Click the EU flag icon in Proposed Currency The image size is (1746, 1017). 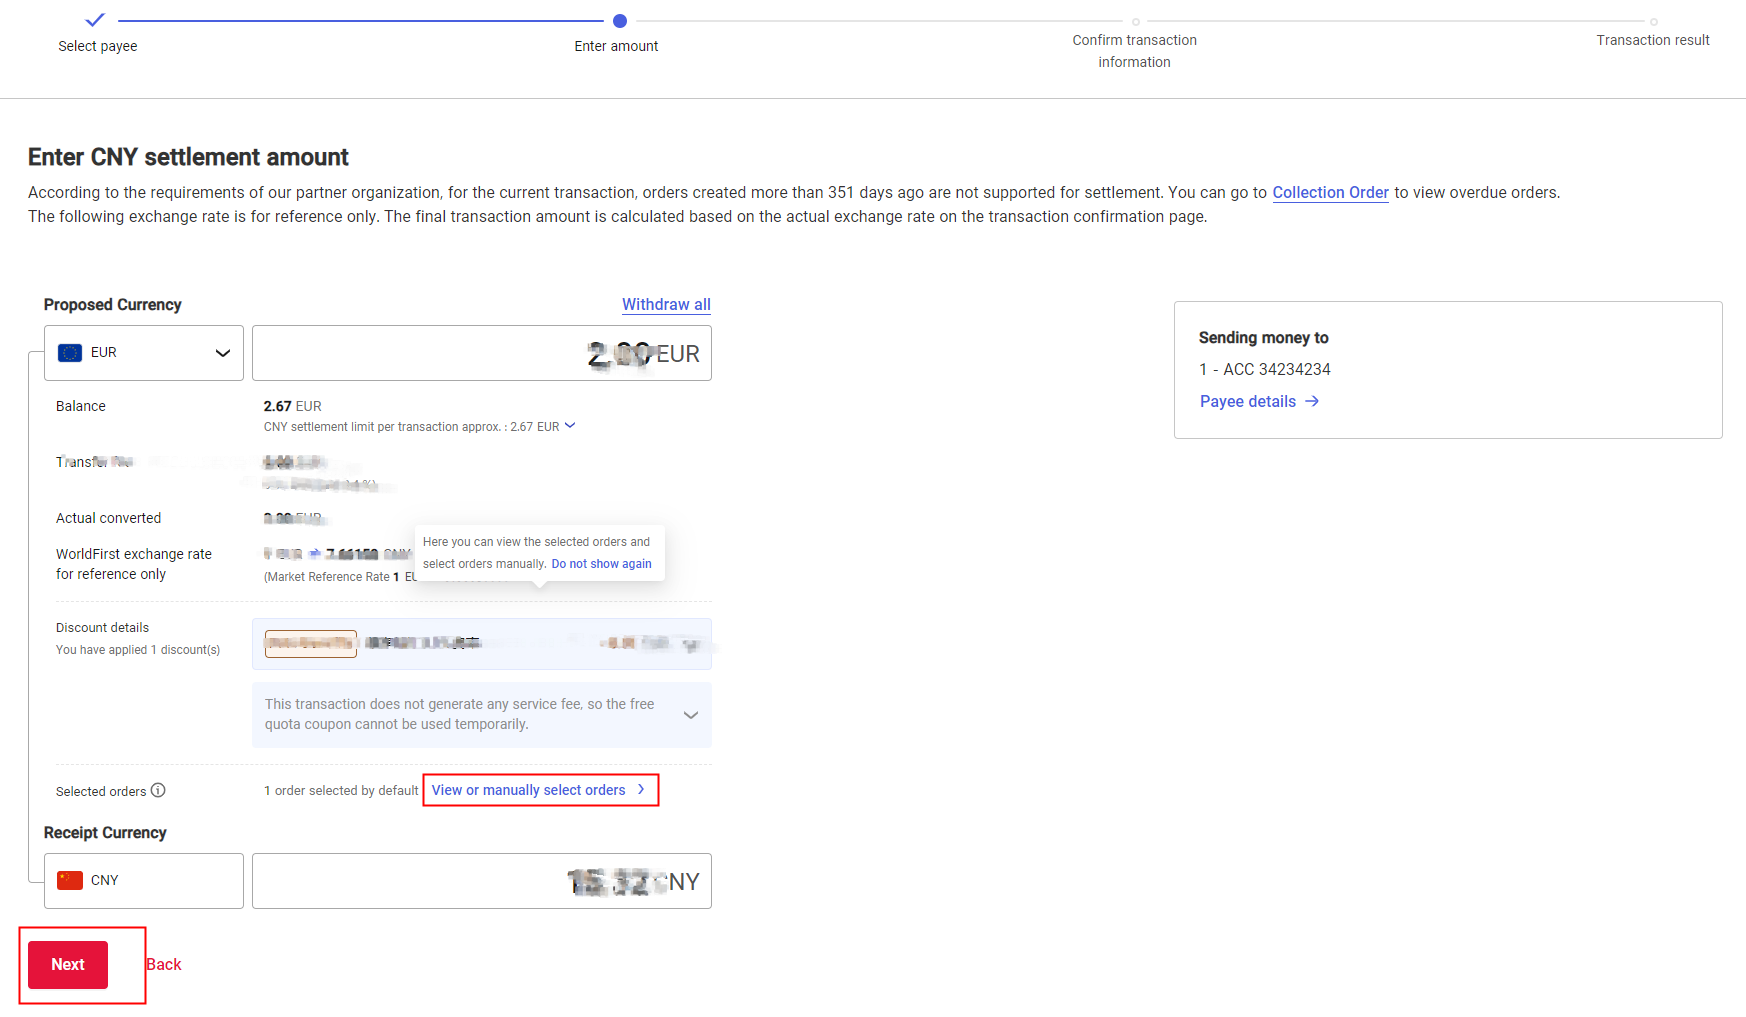click(x=70, y=352)
